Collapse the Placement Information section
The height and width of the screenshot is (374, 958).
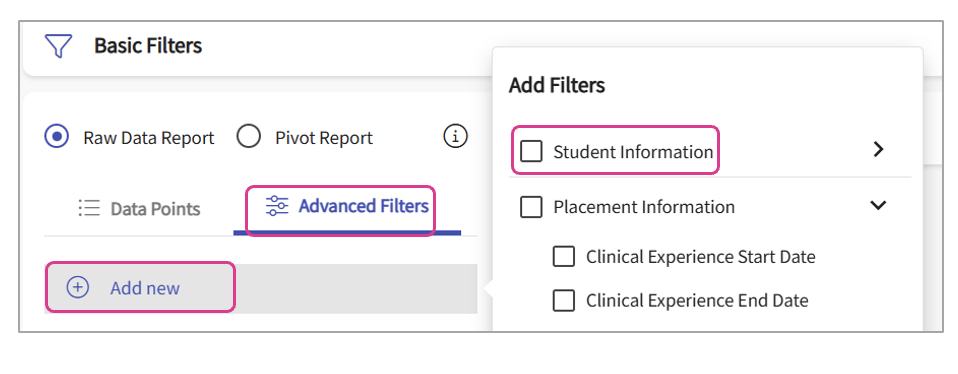878,205
